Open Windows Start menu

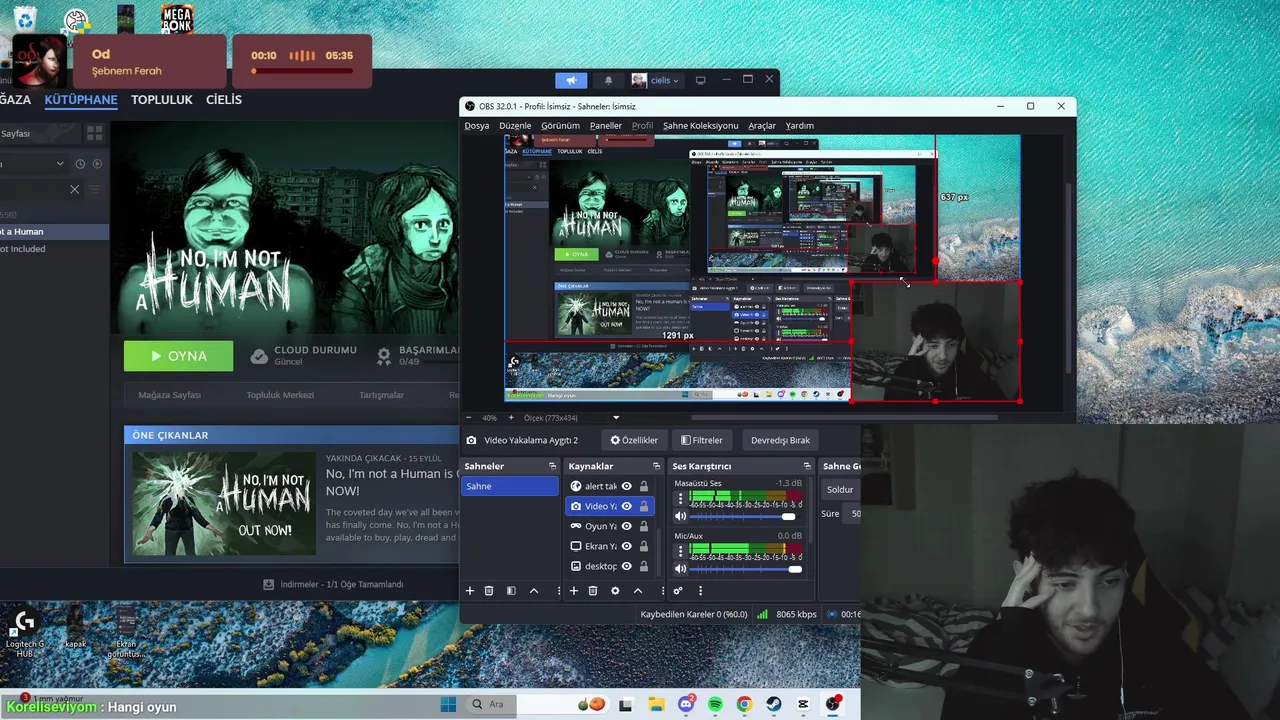click(449, 704)
